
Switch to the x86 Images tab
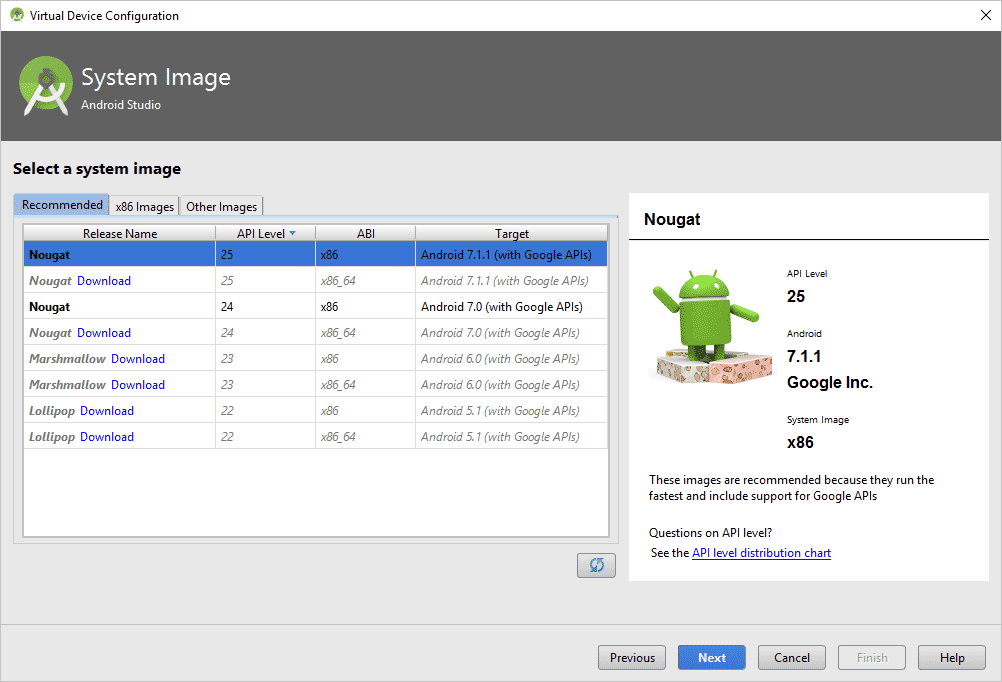[145, 206]
